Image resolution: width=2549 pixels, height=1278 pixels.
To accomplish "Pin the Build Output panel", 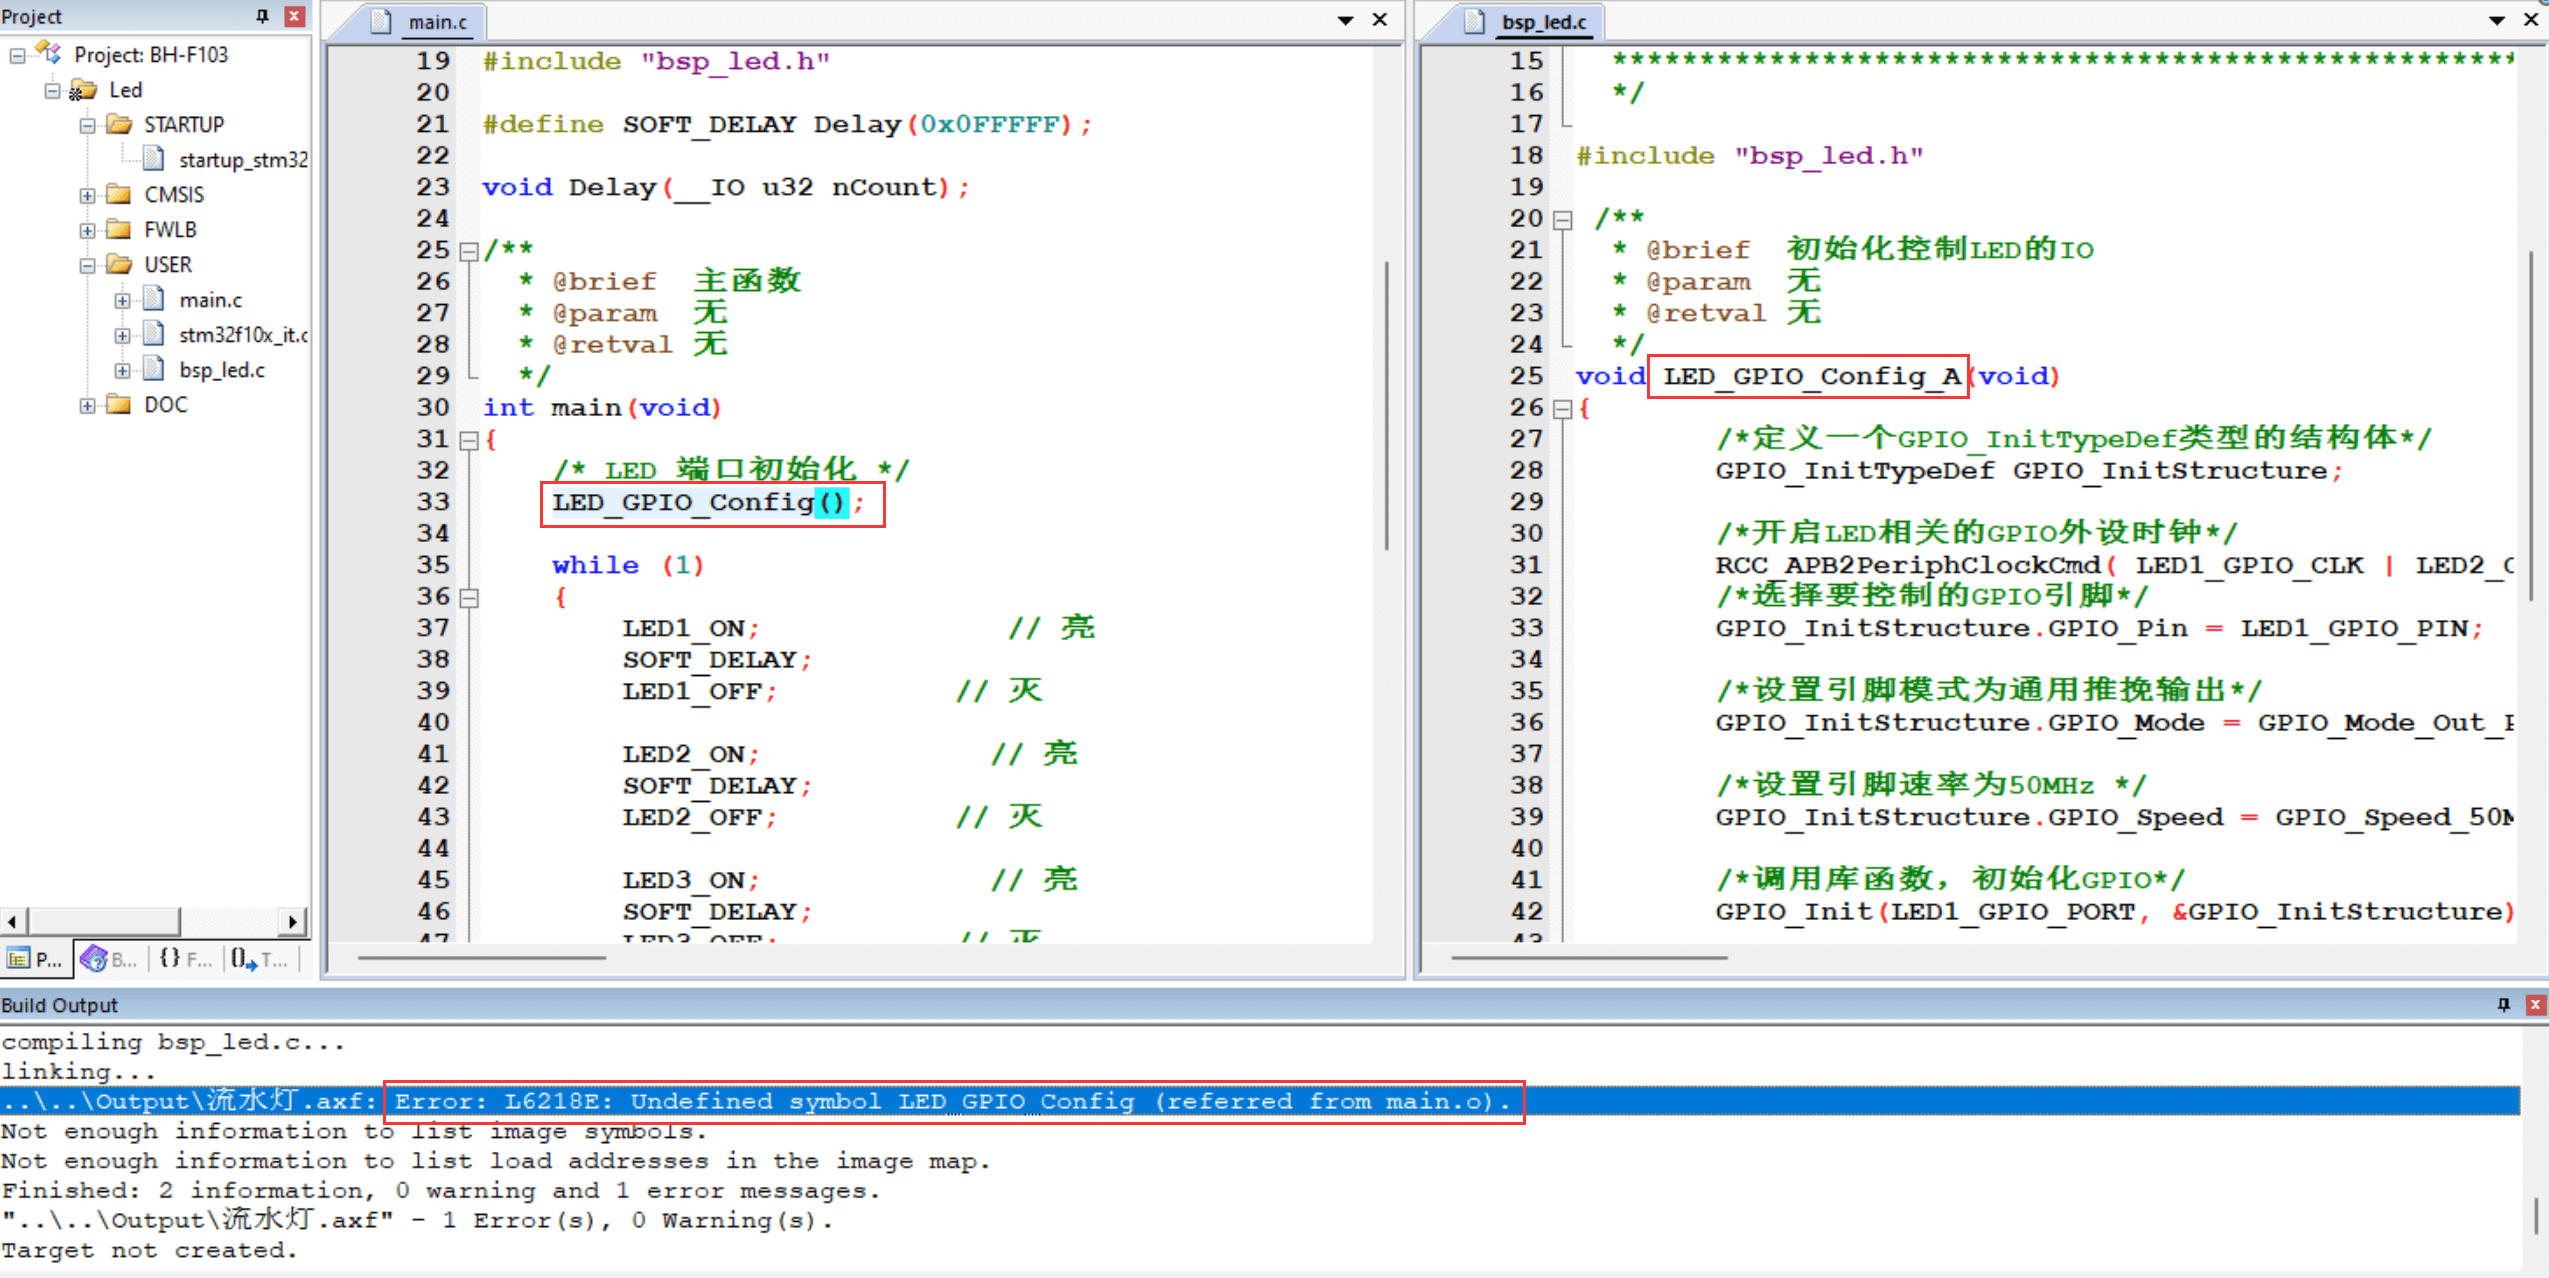I will click(x=2503, y=1005).
